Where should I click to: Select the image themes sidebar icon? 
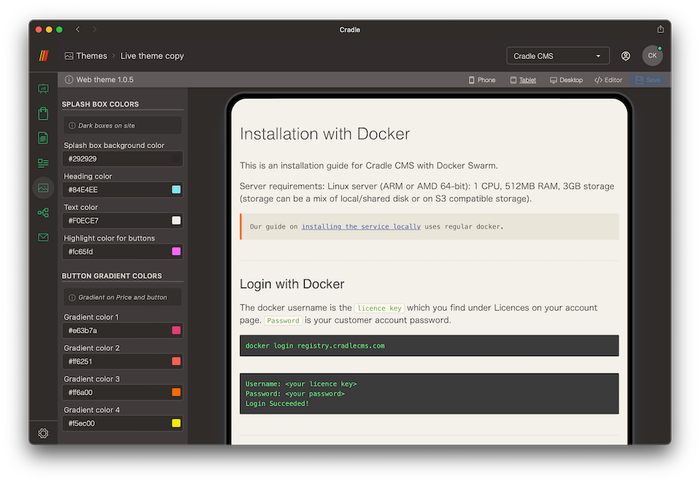[x=43, y=188]
